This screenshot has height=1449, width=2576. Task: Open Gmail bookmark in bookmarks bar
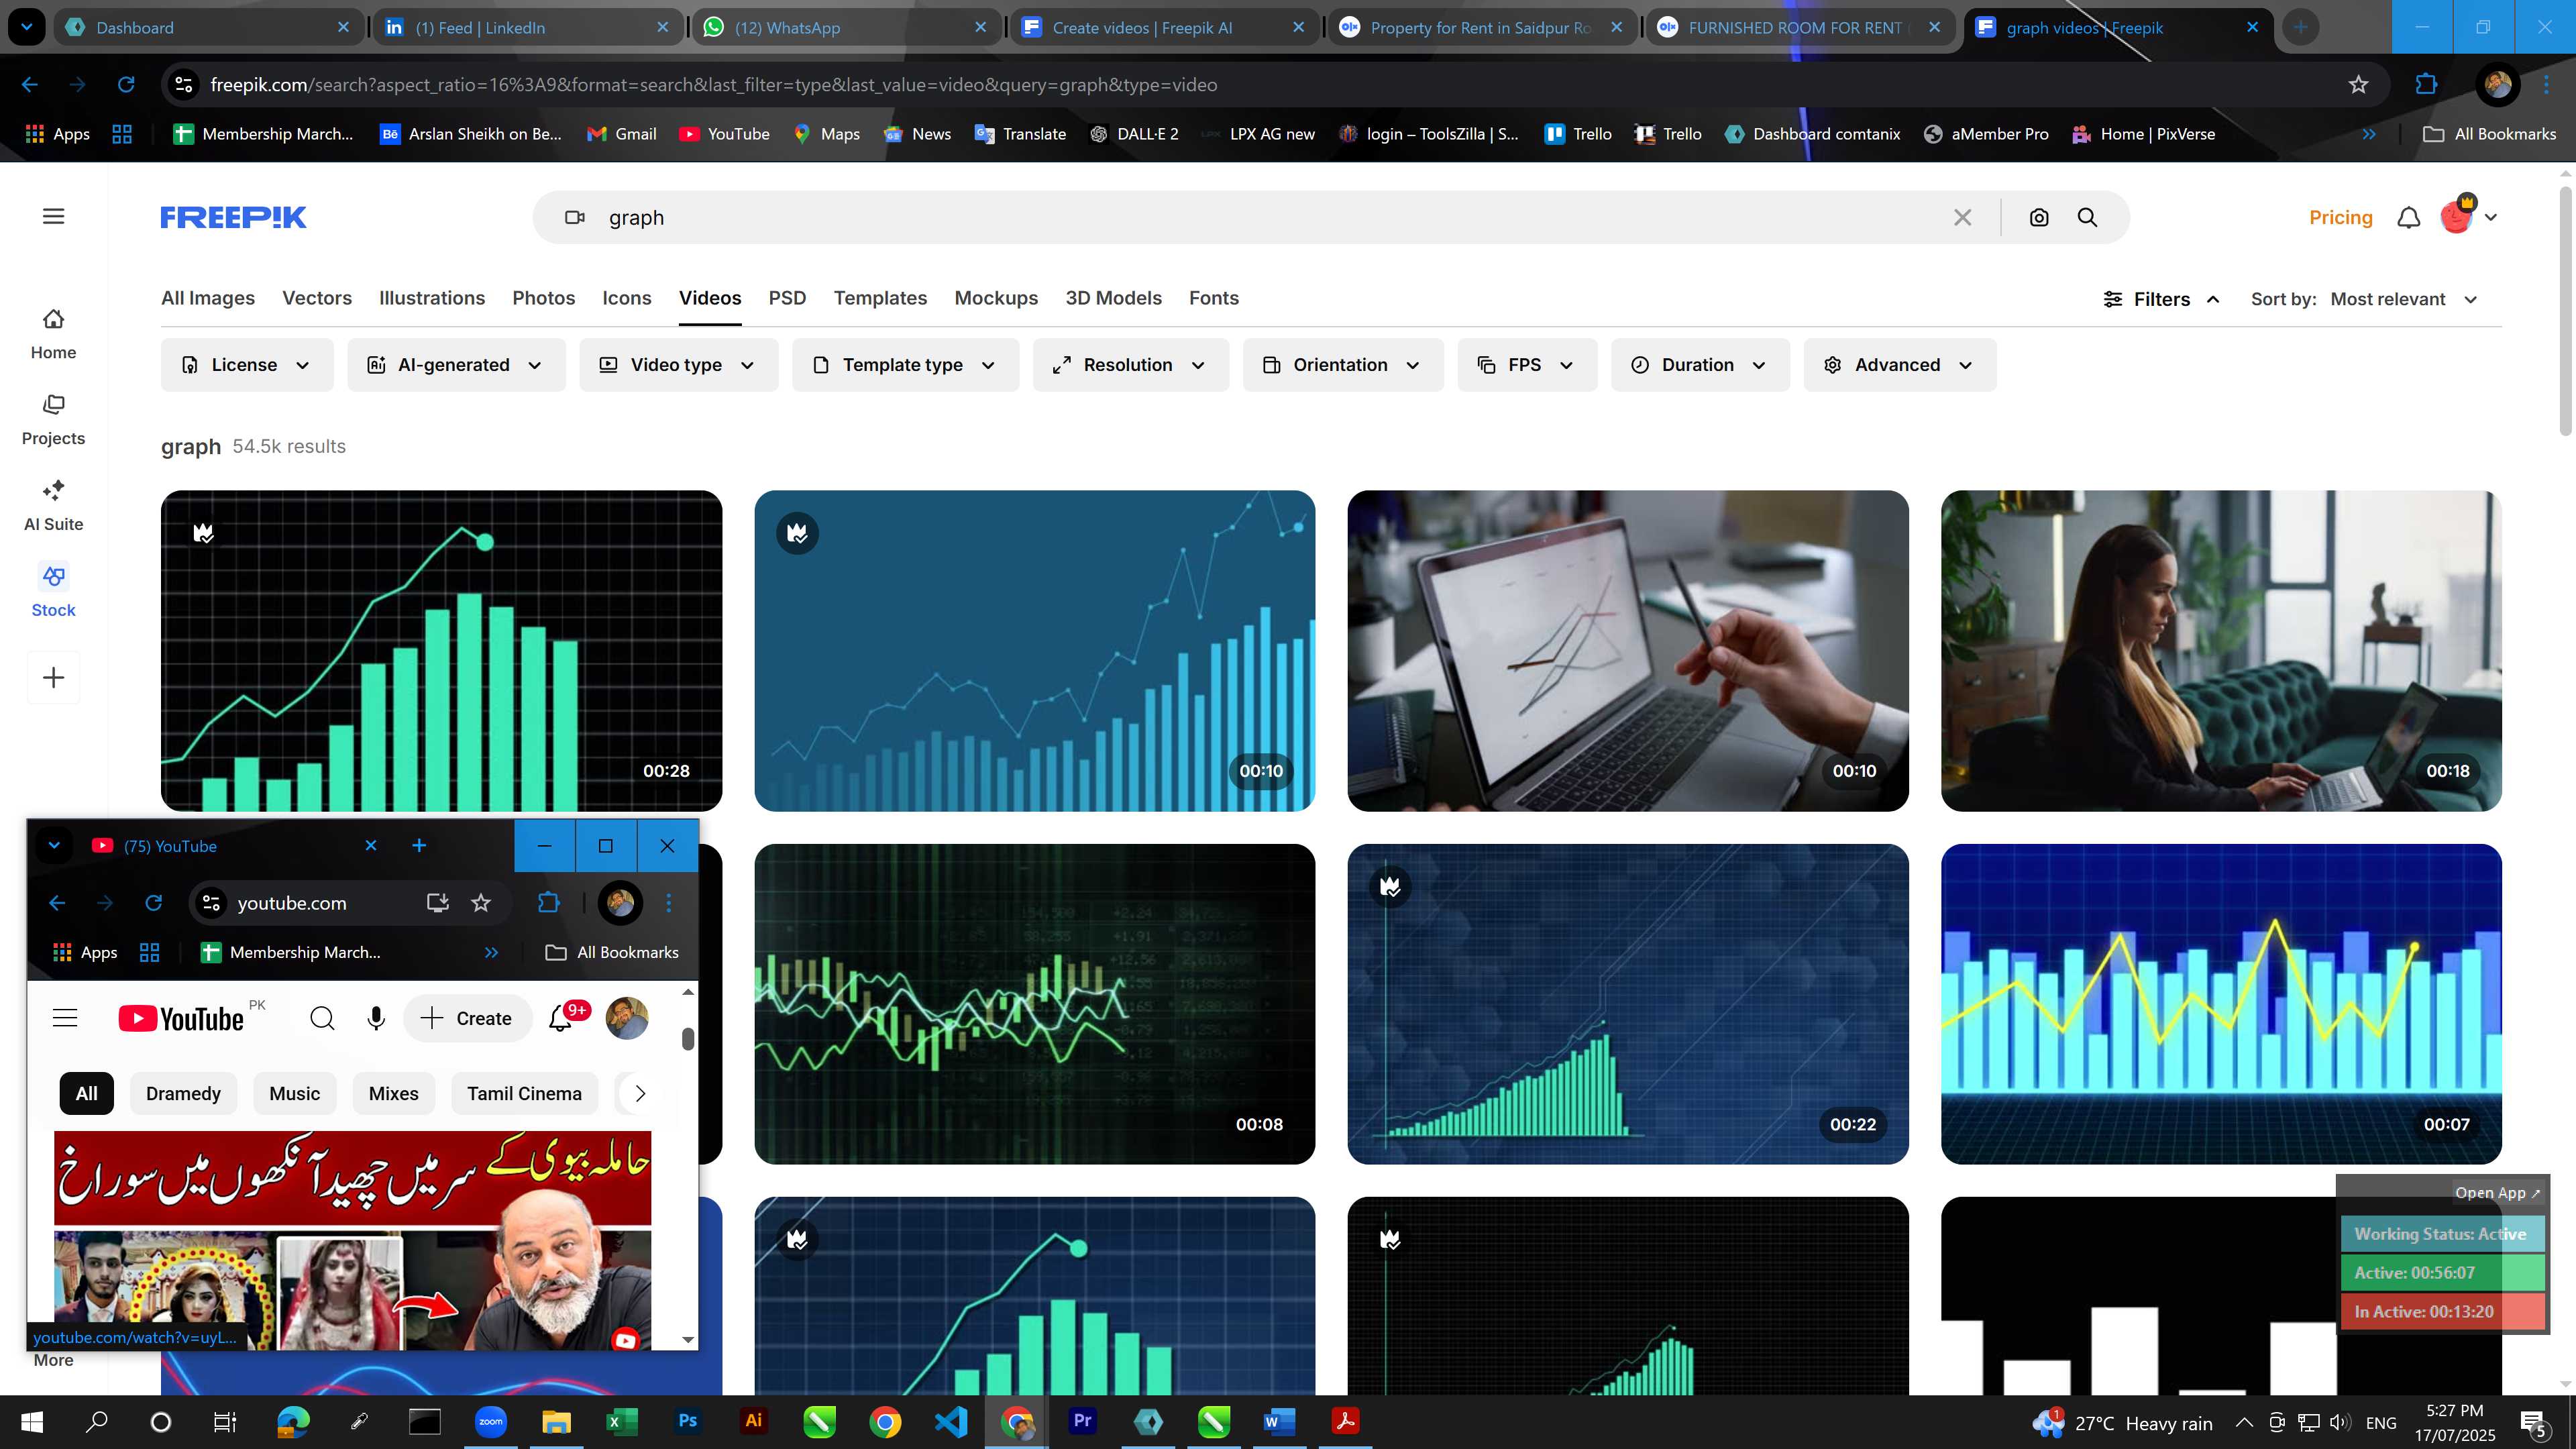[x=621, y=134]
